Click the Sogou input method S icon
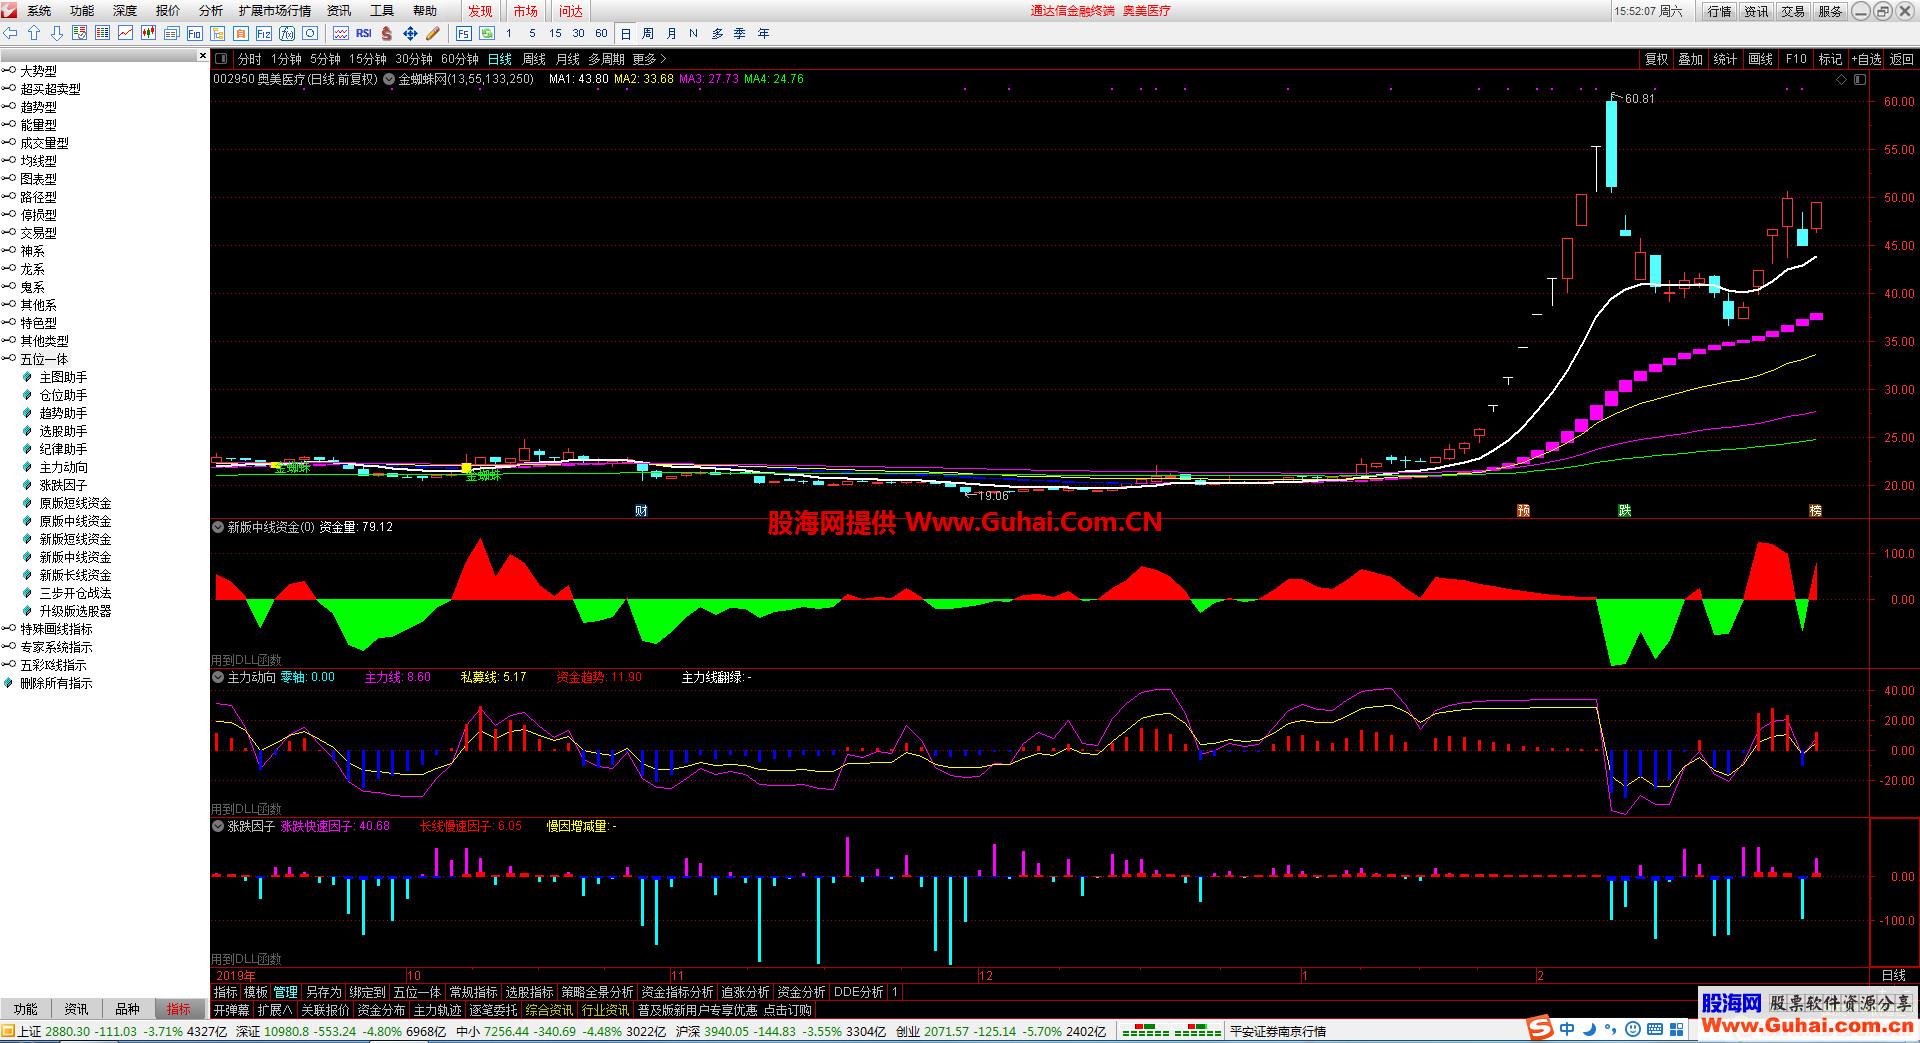 click(x=1541, y=1027)
